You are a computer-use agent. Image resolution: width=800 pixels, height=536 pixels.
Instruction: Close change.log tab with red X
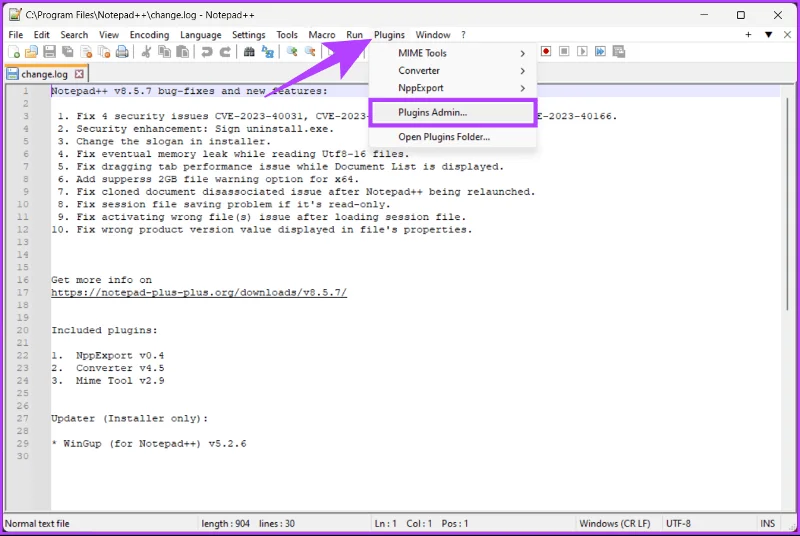pos(79,74)
